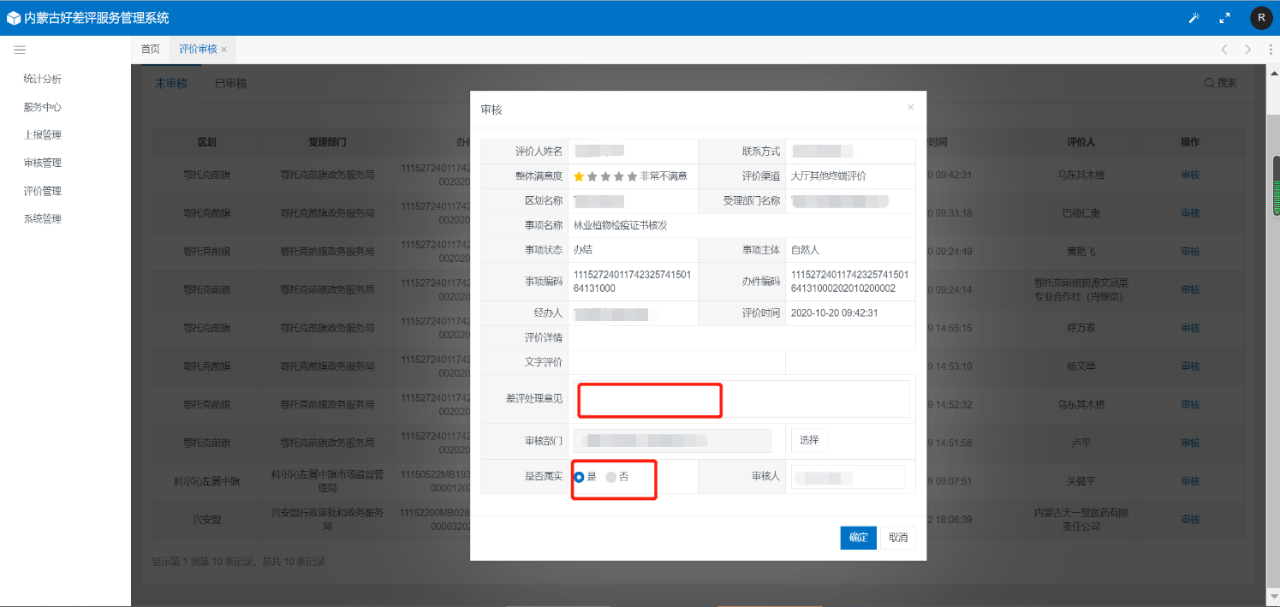Viewport: 1280px width, 607px height.
Task: Click 取消 to cancel the dialog
Action: (898, 538)
